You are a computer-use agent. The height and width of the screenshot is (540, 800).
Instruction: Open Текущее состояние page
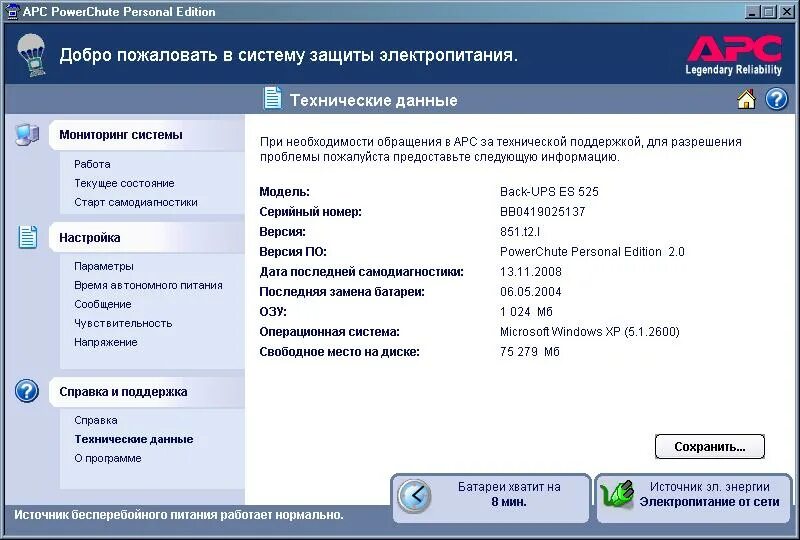124,183
